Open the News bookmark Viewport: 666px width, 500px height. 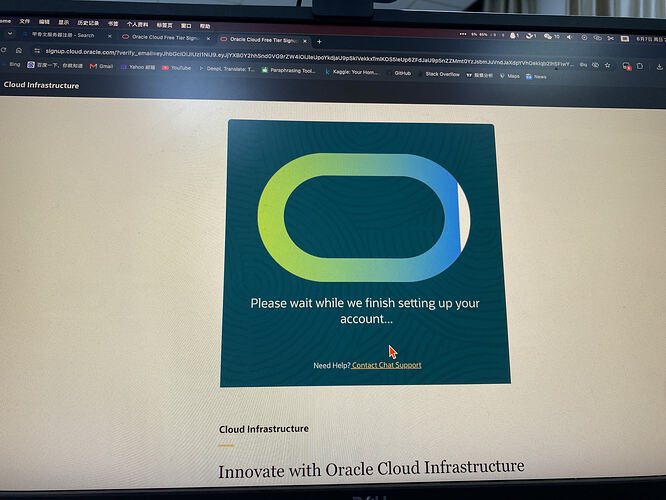point(536,77)
